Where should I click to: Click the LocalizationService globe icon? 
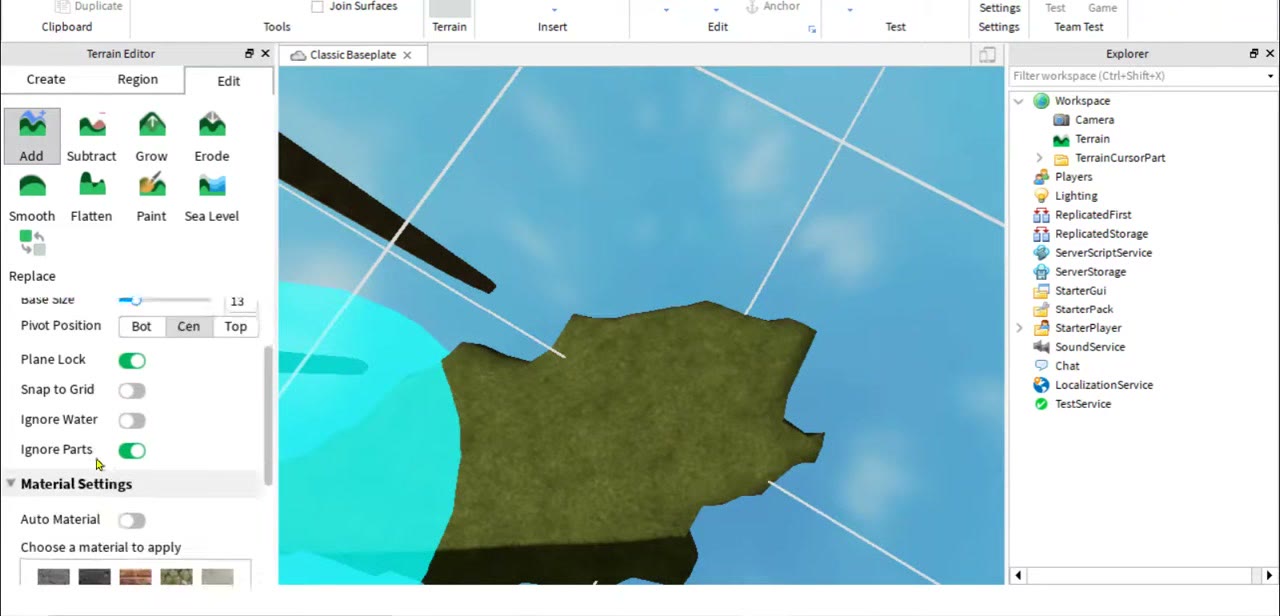tap(1041, 385)
